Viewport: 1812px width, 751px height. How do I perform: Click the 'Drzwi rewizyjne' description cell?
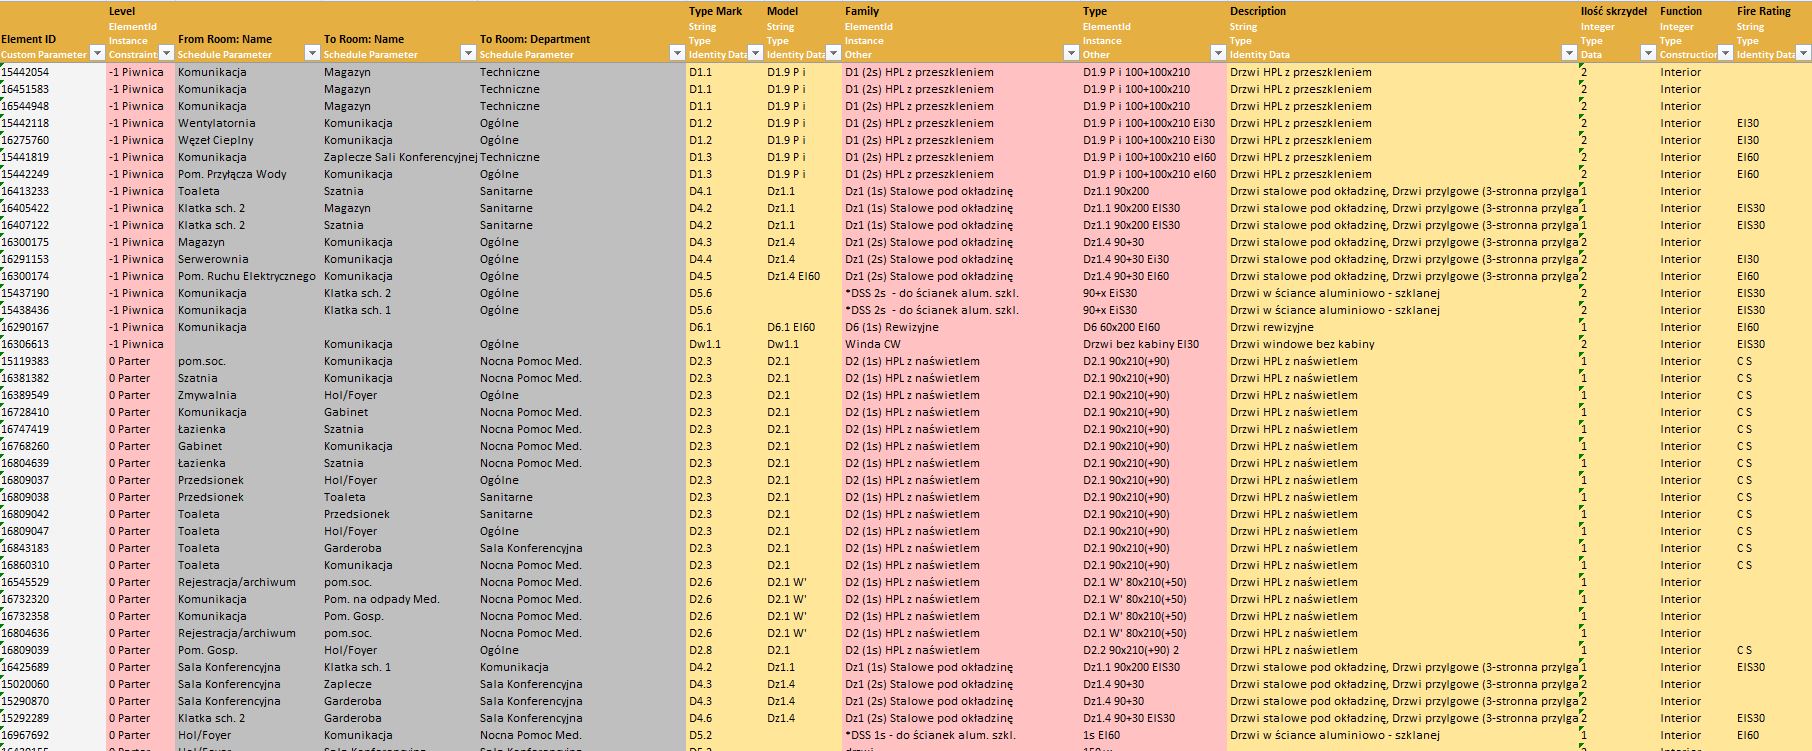click(1271, 327)
